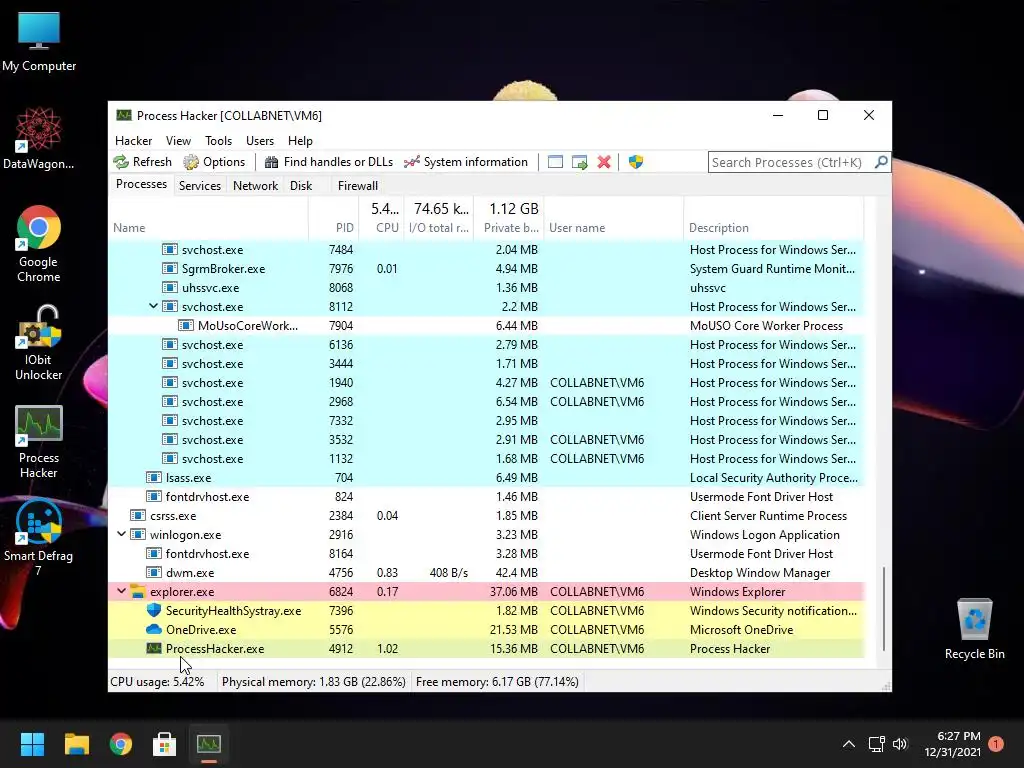The width and height of the screenshot is (1024, 768).
Task: Select the Processes tab
Action: click(x=141, y=184)
